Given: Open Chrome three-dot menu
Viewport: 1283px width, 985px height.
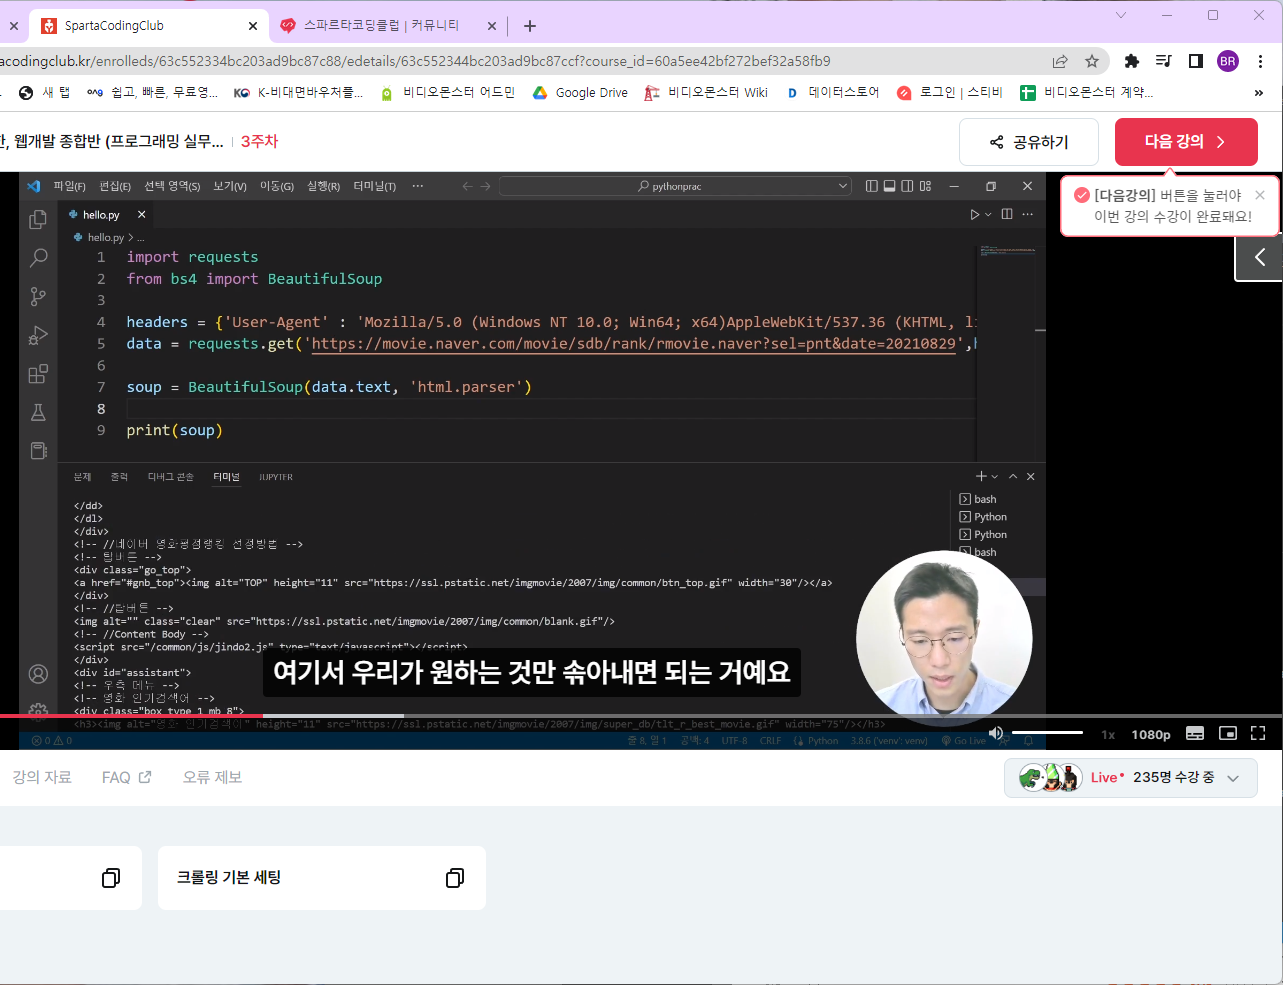Looking at the screenshot, I should (1261, 61).
